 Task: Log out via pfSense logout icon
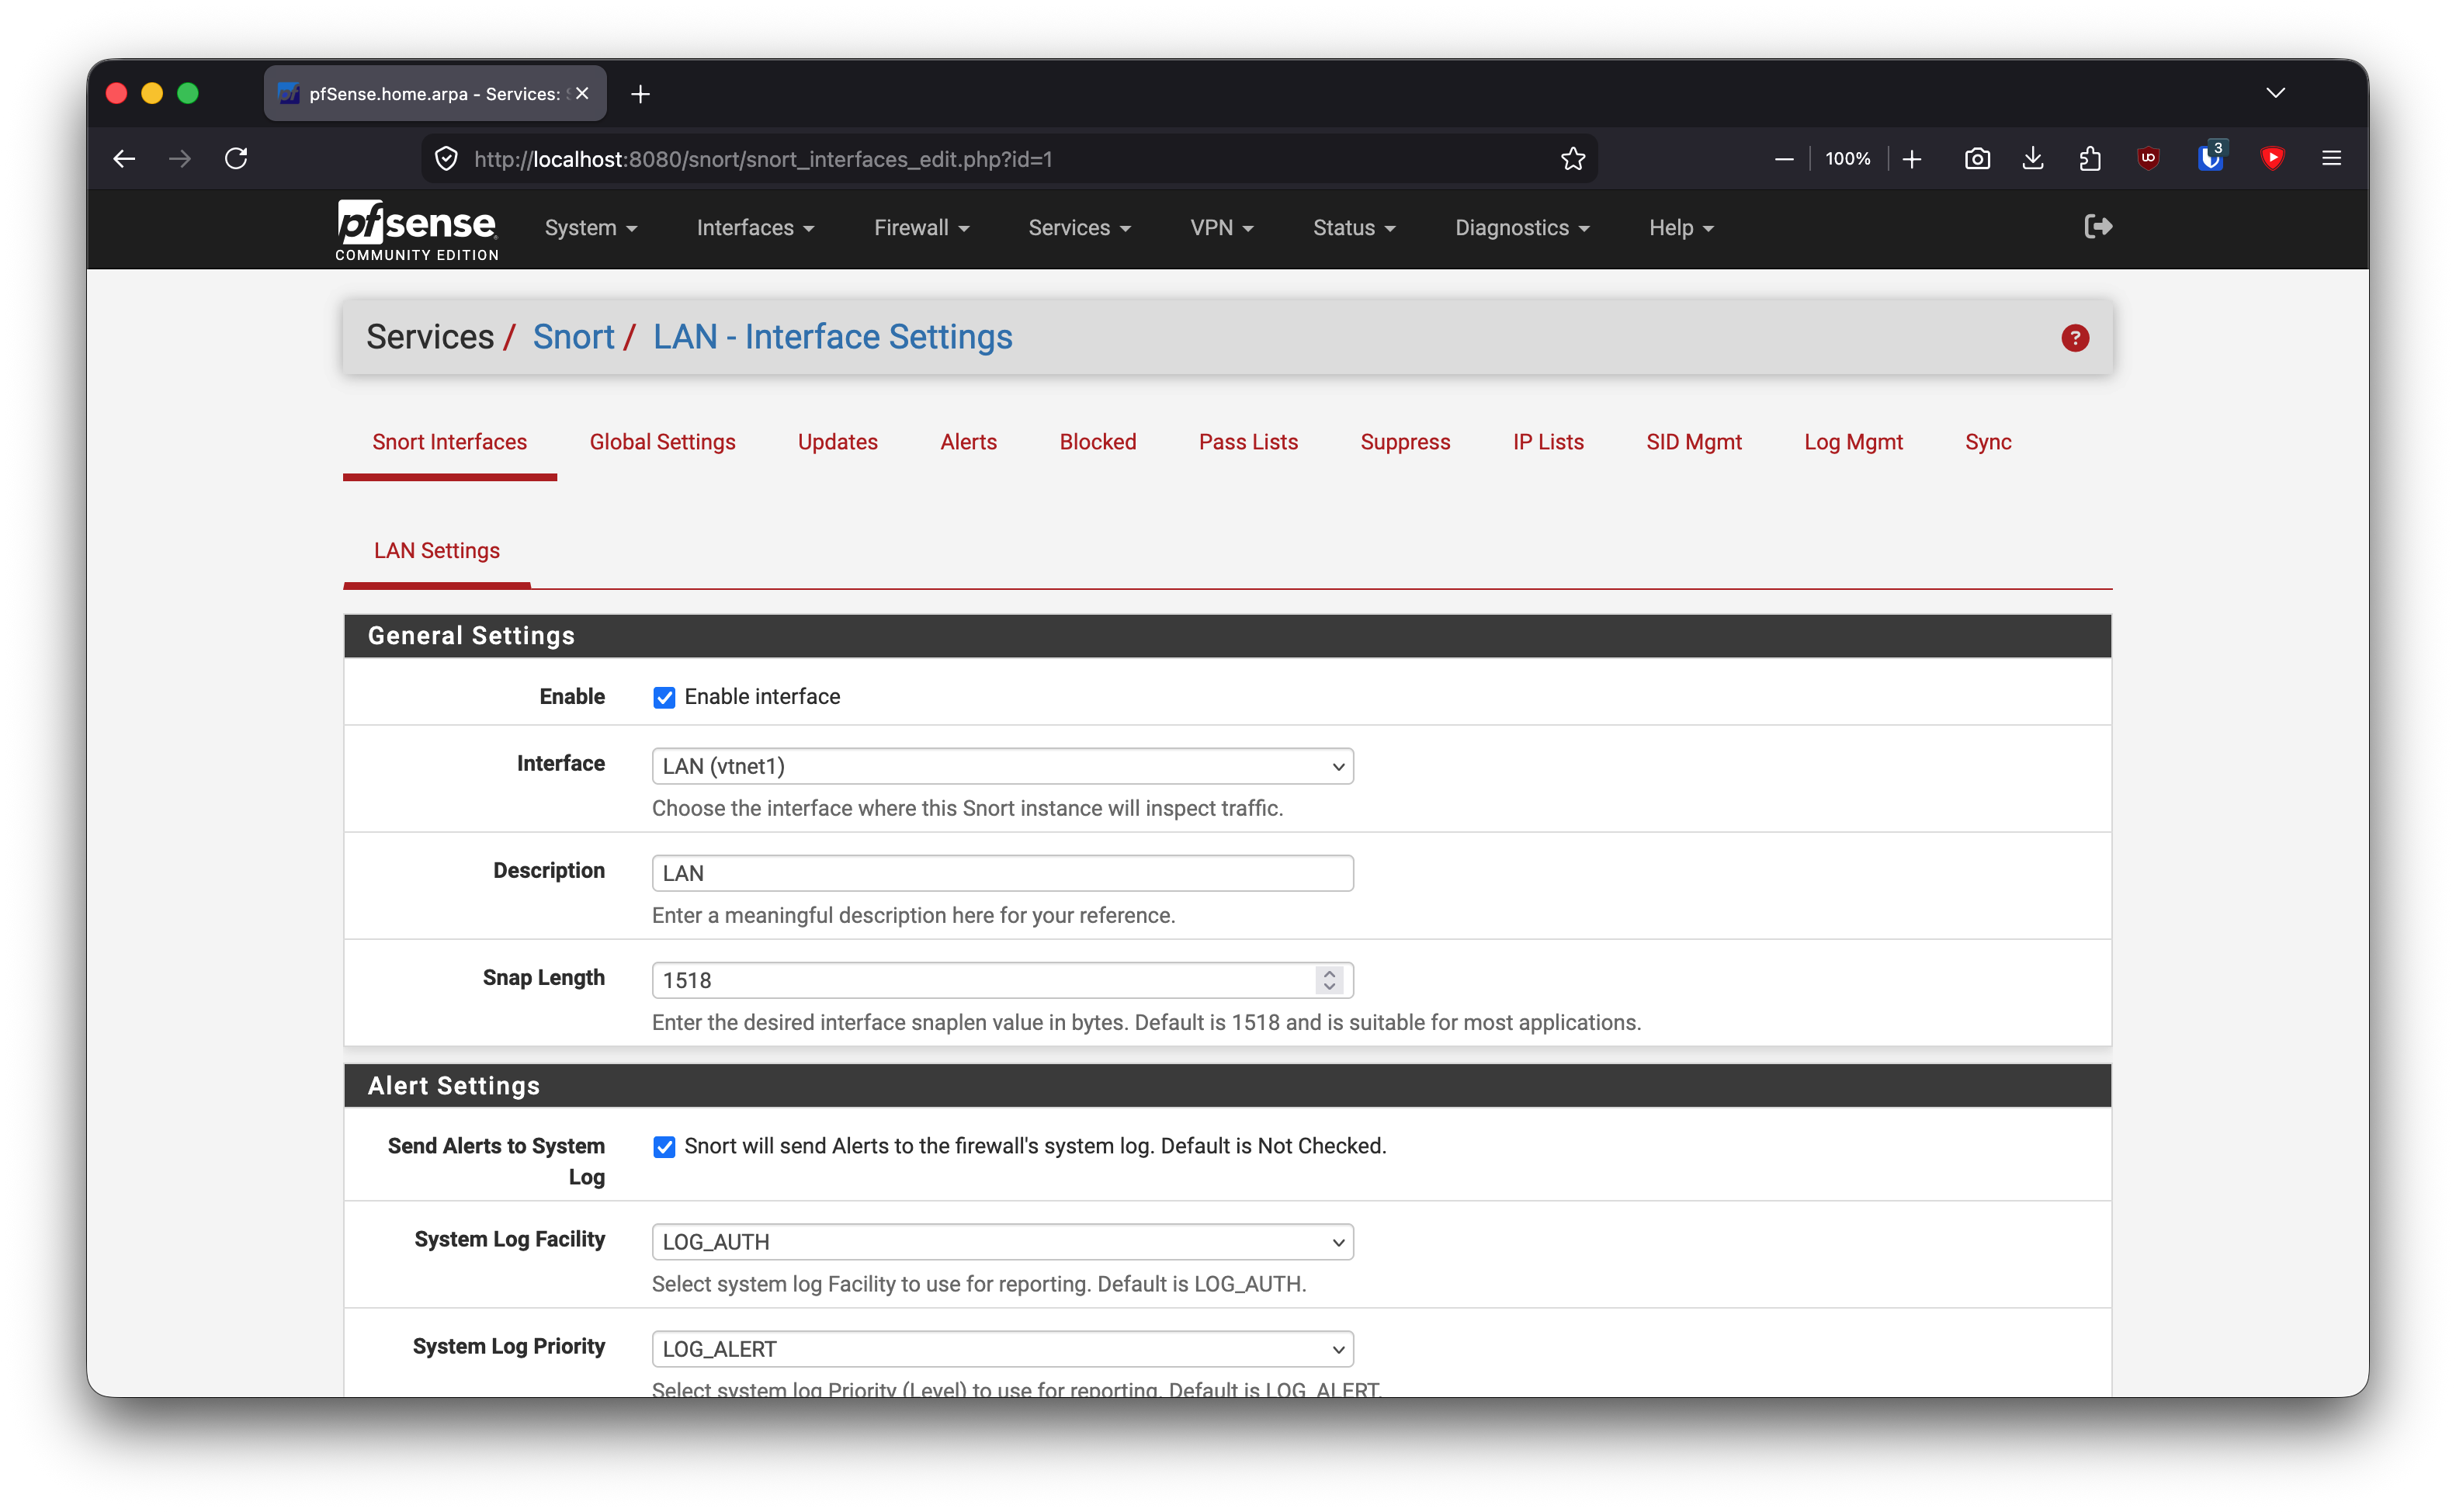(x=2097, y=227)
